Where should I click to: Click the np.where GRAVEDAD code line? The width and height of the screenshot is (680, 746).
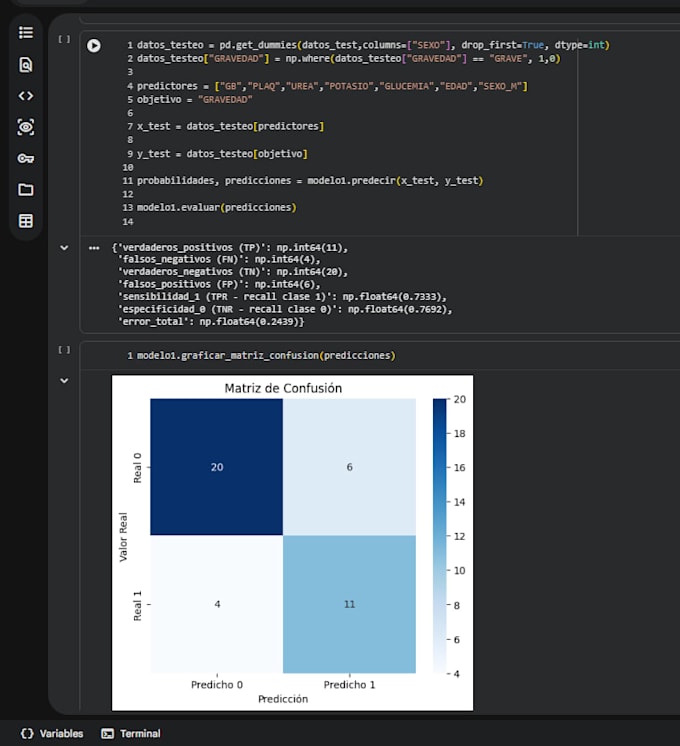pos(349,59)
